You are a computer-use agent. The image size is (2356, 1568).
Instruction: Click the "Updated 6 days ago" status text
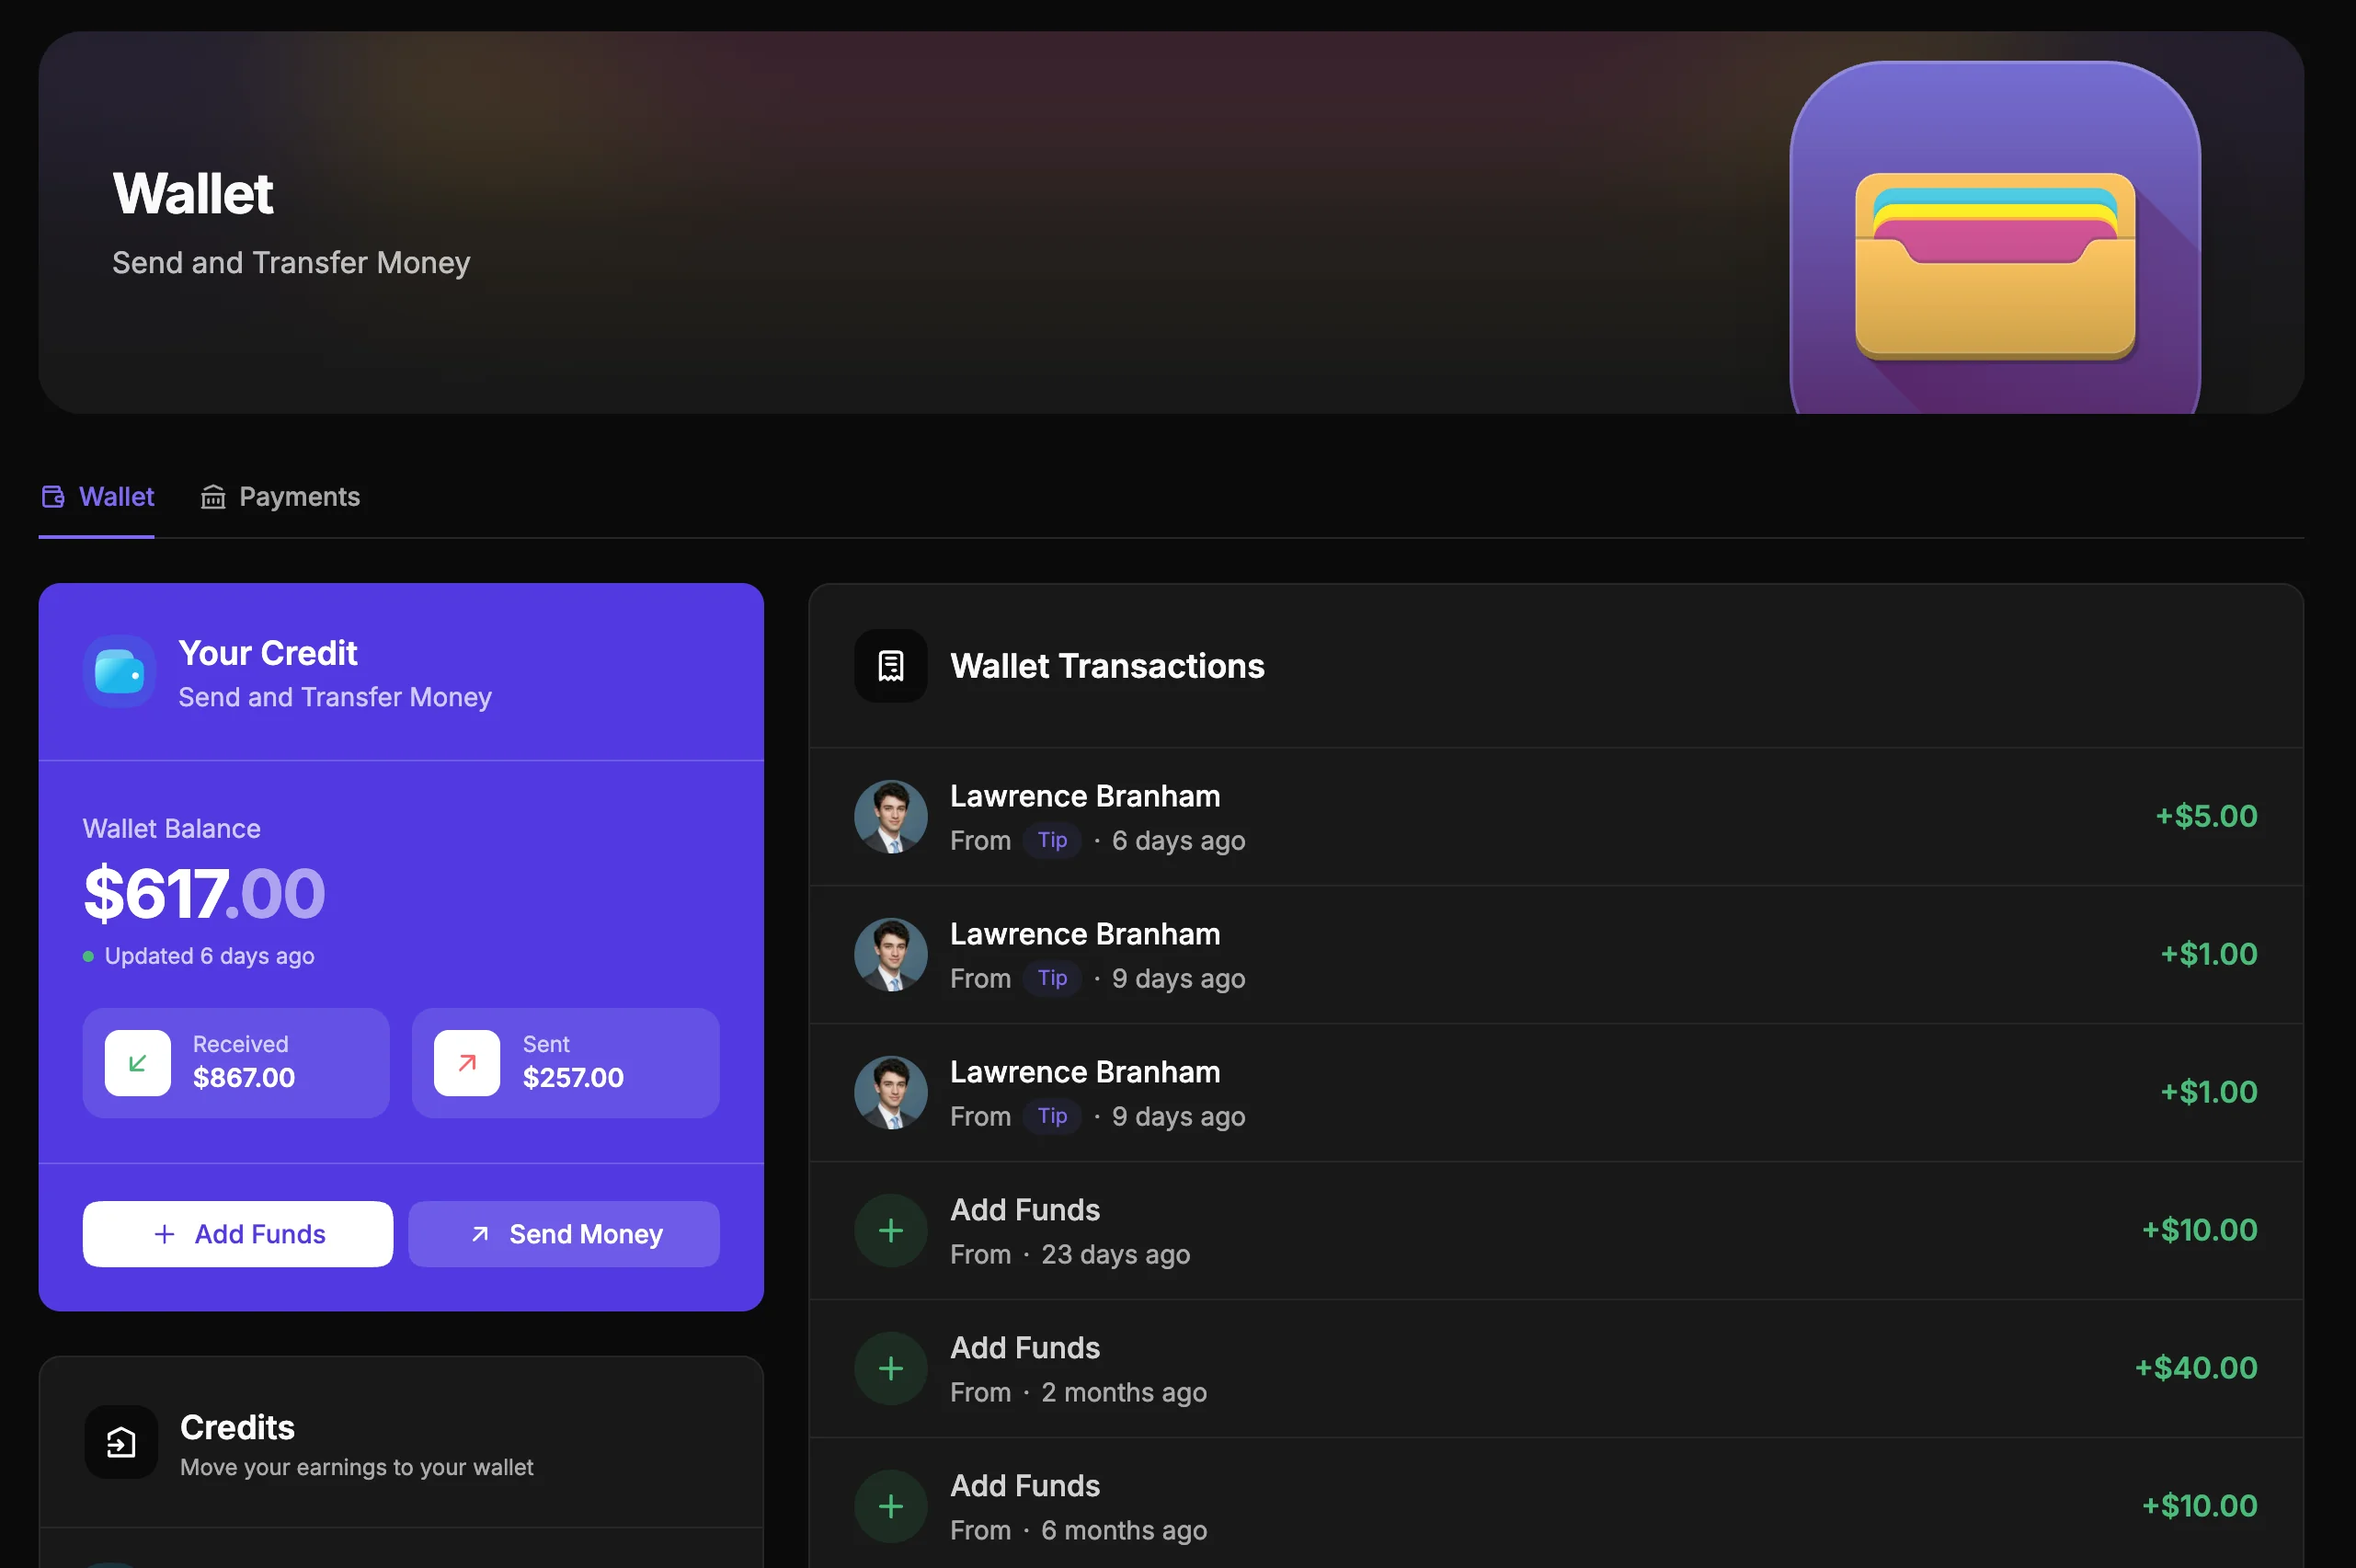[209, 956]
